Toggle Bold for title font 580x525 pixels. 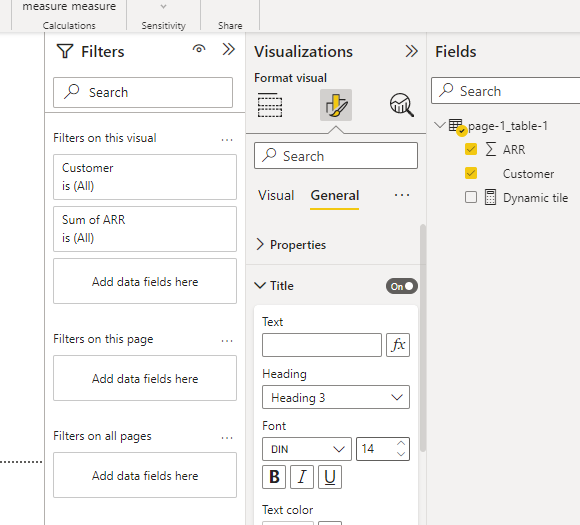click(274, 477)
